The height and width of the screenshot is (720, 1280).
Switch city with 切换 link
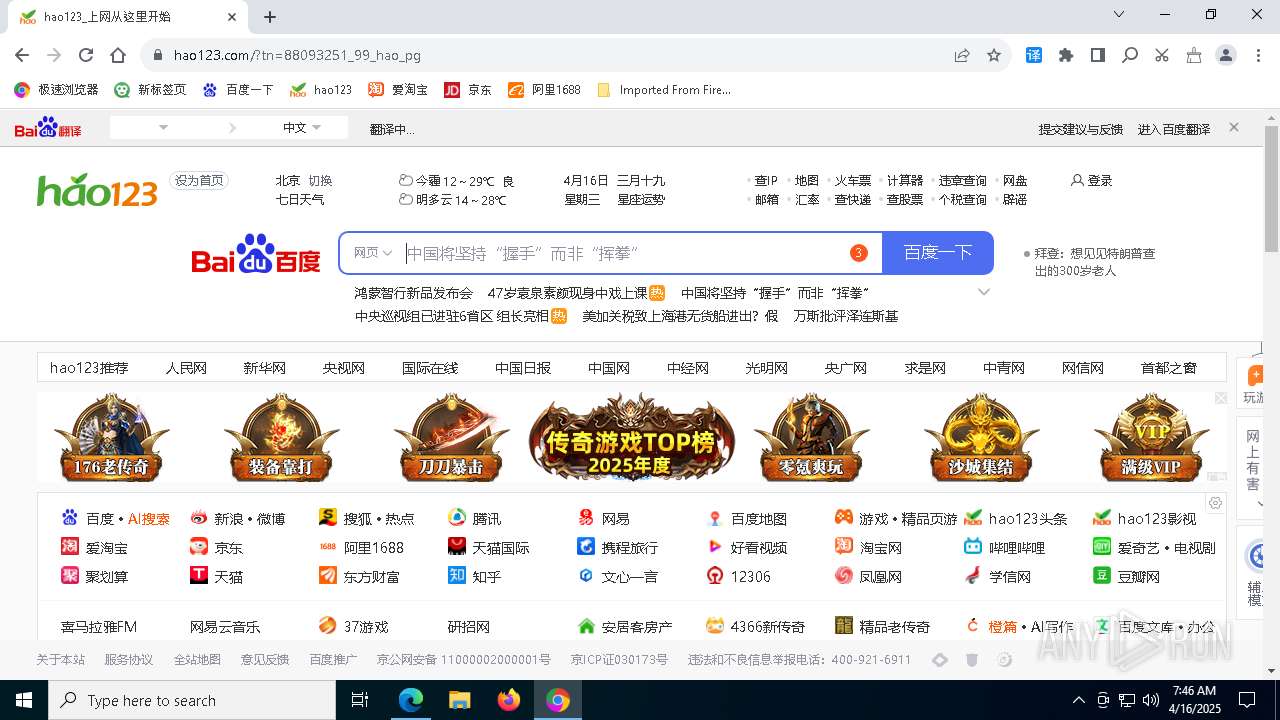coord(320,180)
